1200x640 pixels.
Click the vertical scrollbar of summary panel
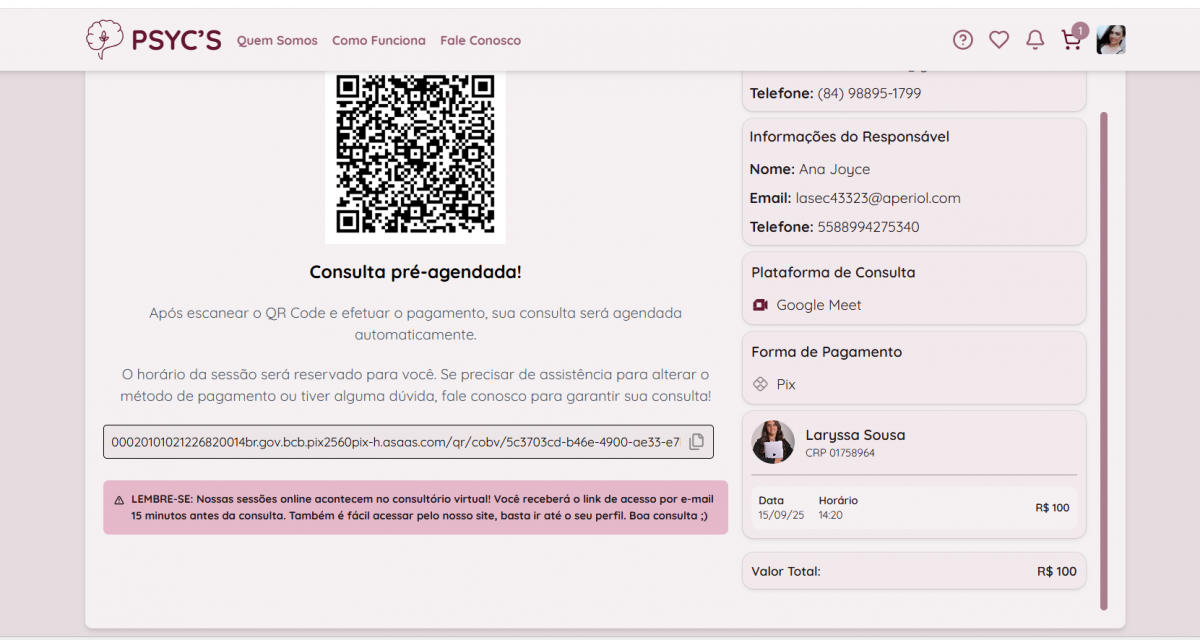(x=1104, y=360)
